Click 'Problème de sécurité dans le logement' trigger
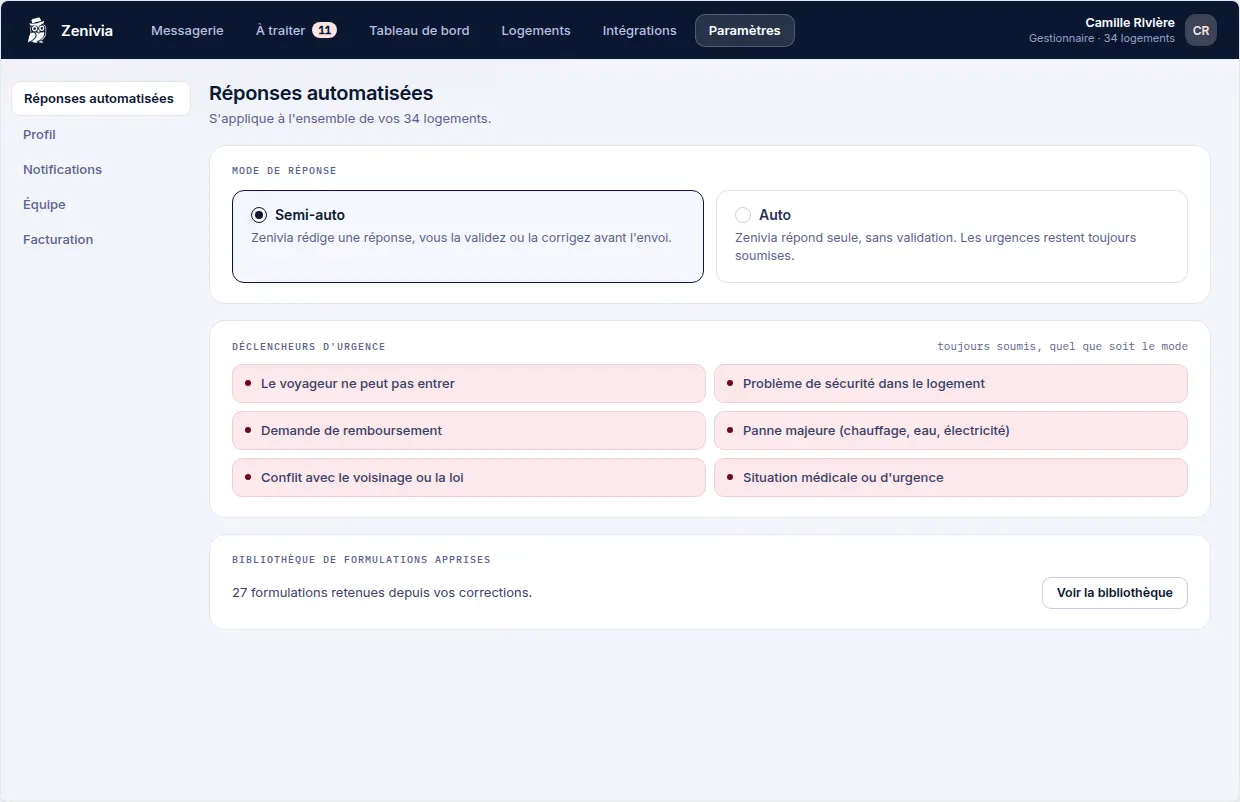 point(951,383)
